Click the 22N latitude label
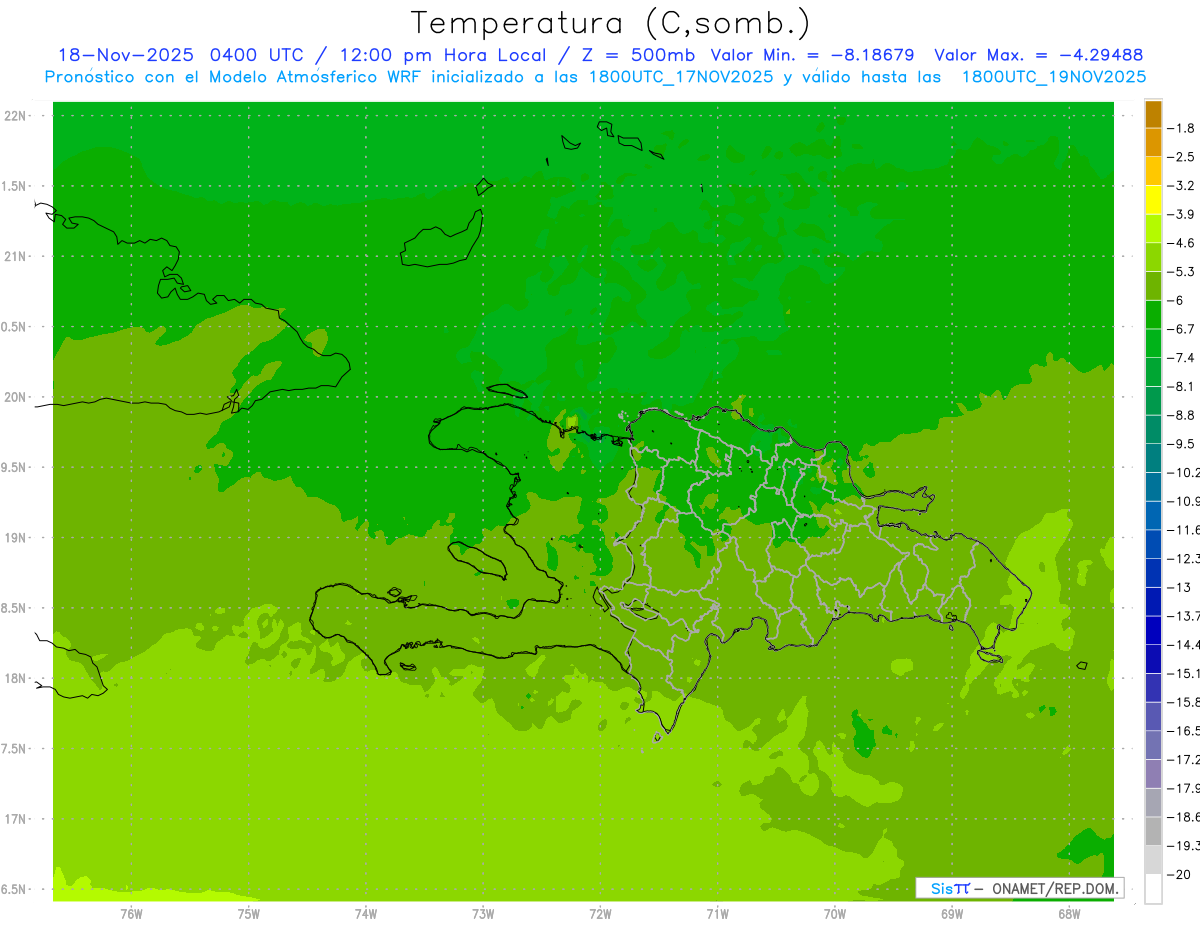This screenshot has width=1200, height=927. pyautogui.click(x=16, y=116)
